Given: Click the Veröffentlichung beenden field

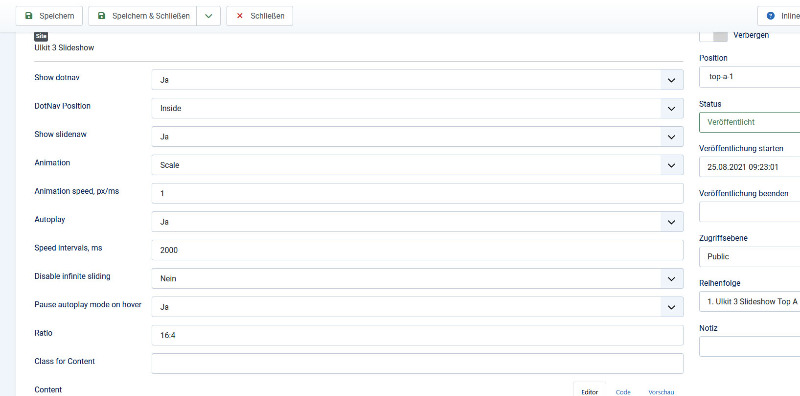Looking at the screenshot, I should pos(749,212).
